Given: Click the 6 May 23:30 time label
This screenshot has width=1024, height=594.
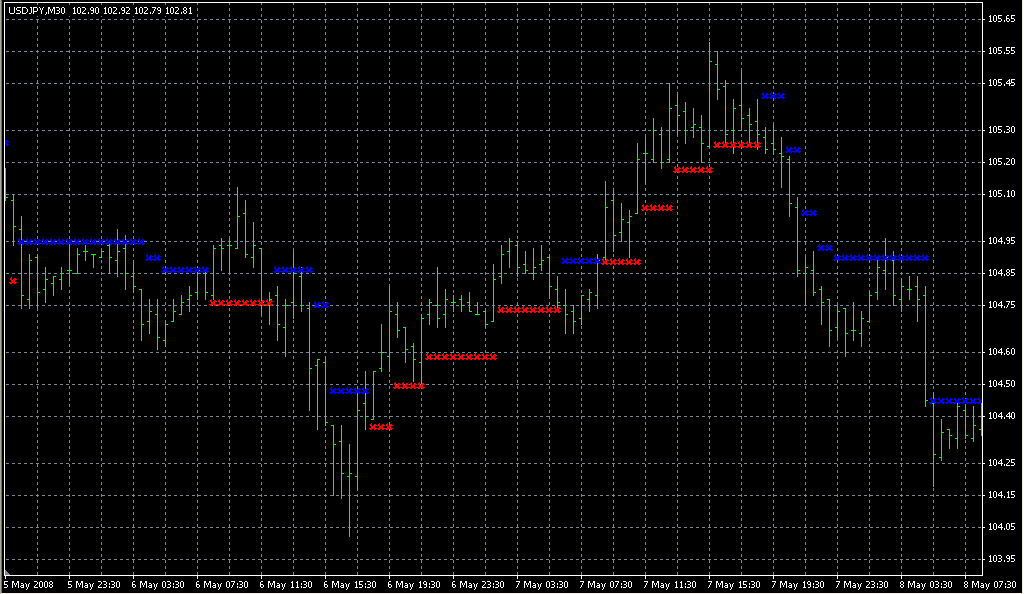Looking at the screenshot, I should (478, 584).
